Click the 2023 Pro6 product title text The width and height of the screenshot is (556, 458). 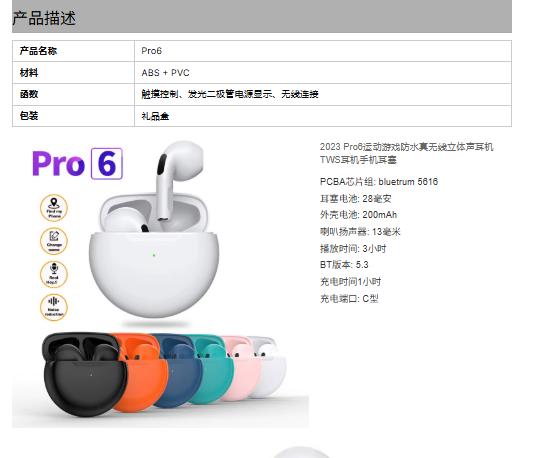tap(406, 153)
